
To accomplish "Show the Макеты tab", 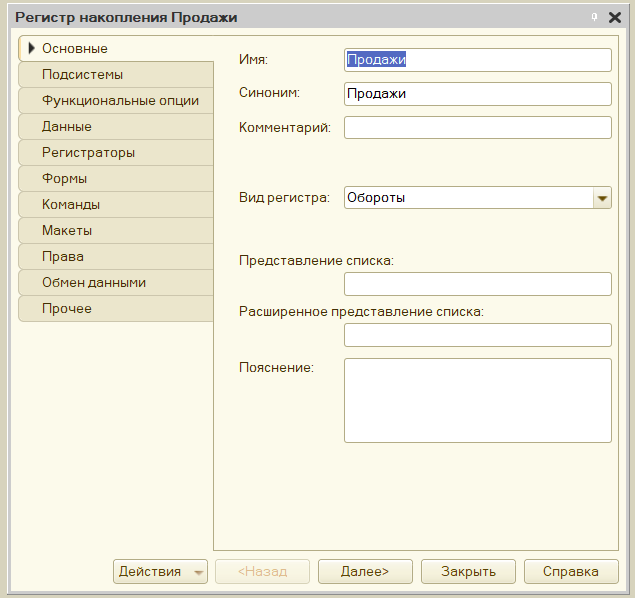I will click(116, 230).
